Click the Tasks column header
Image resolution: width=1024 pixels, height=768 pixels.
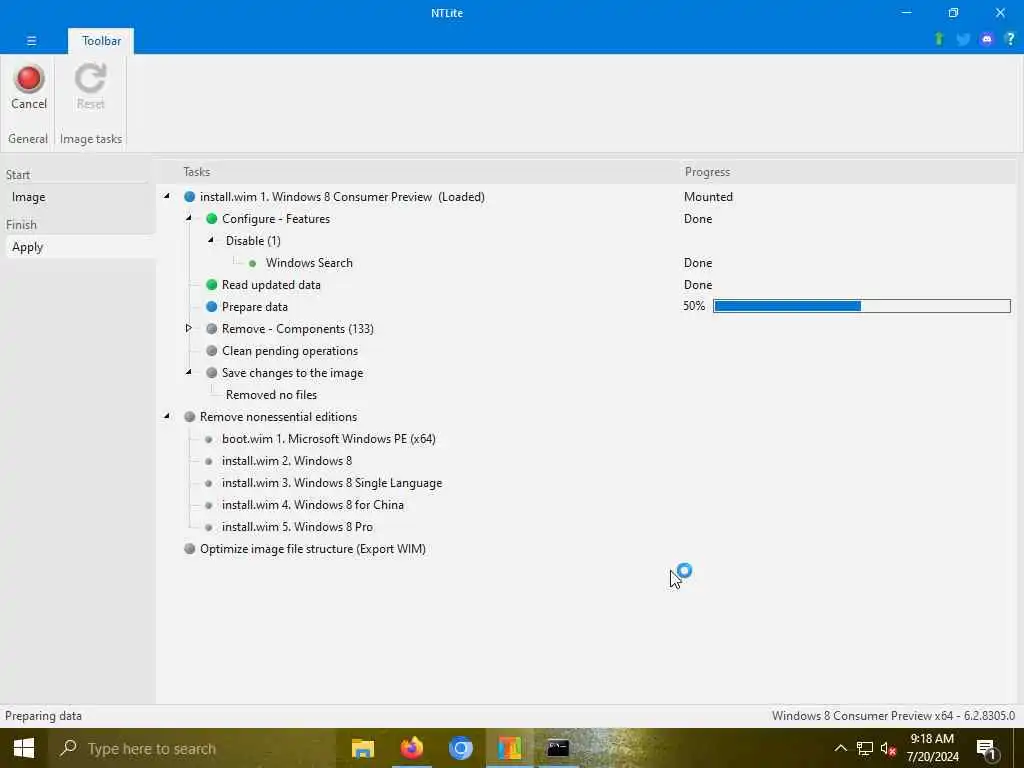[197, 172]
